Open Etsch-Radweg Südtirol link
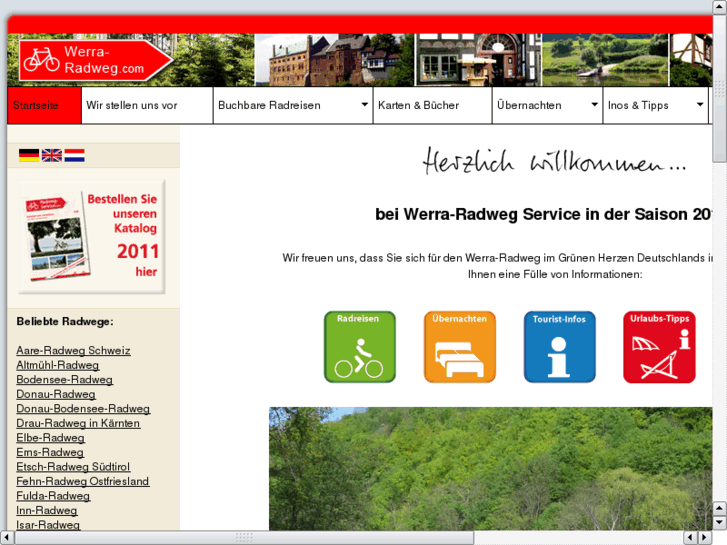Screen dimensions: 727x545 (x=73, y=467)
